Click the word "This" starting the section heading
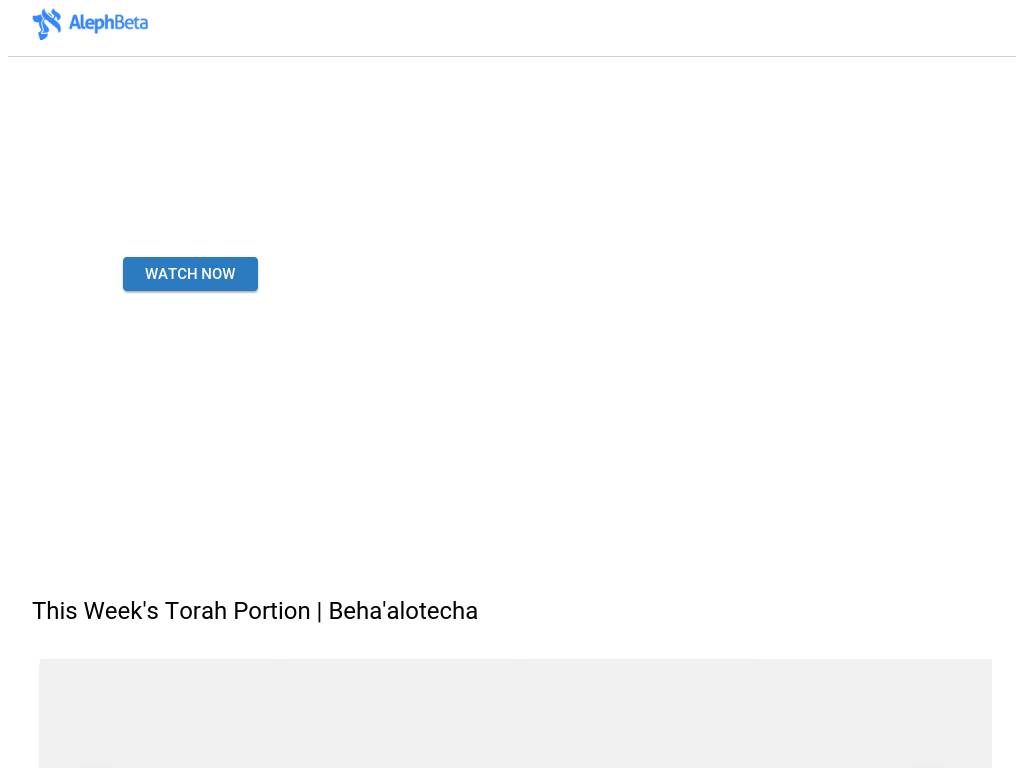This screenshot has width=1024, height=768. coord(54,611)
